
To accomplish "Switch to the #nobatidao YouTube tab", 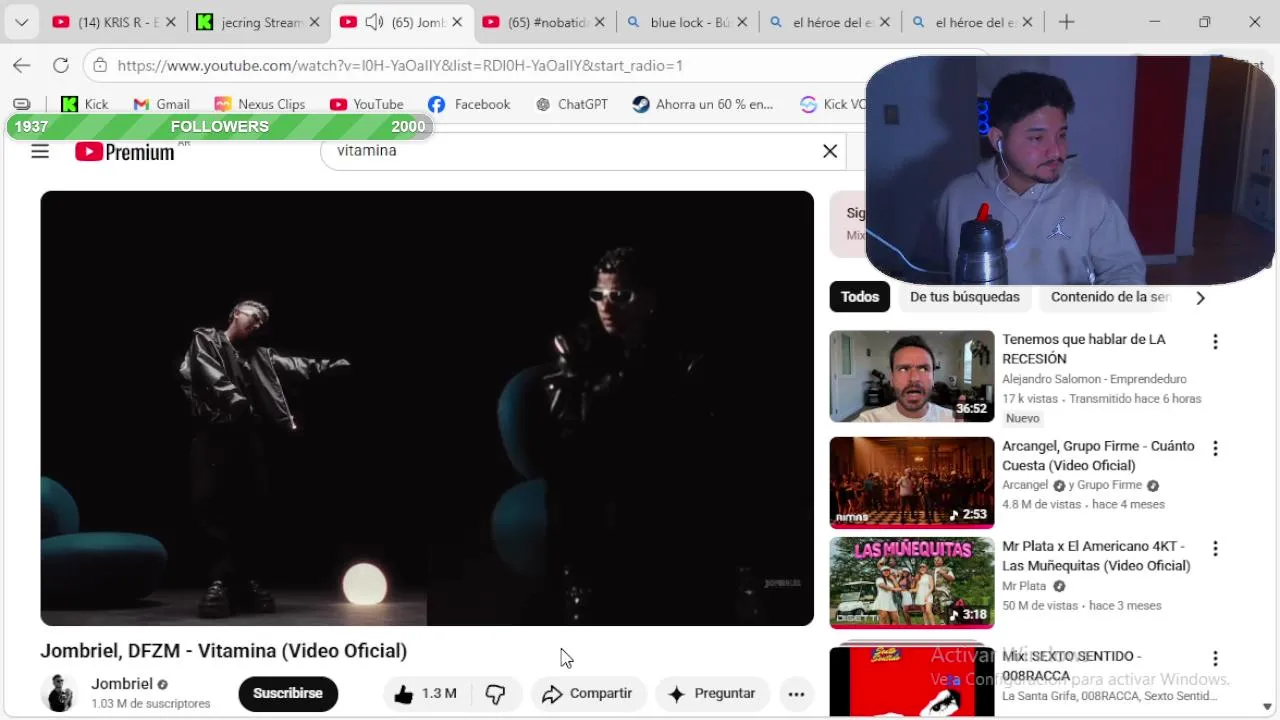I will click(543, 22).
